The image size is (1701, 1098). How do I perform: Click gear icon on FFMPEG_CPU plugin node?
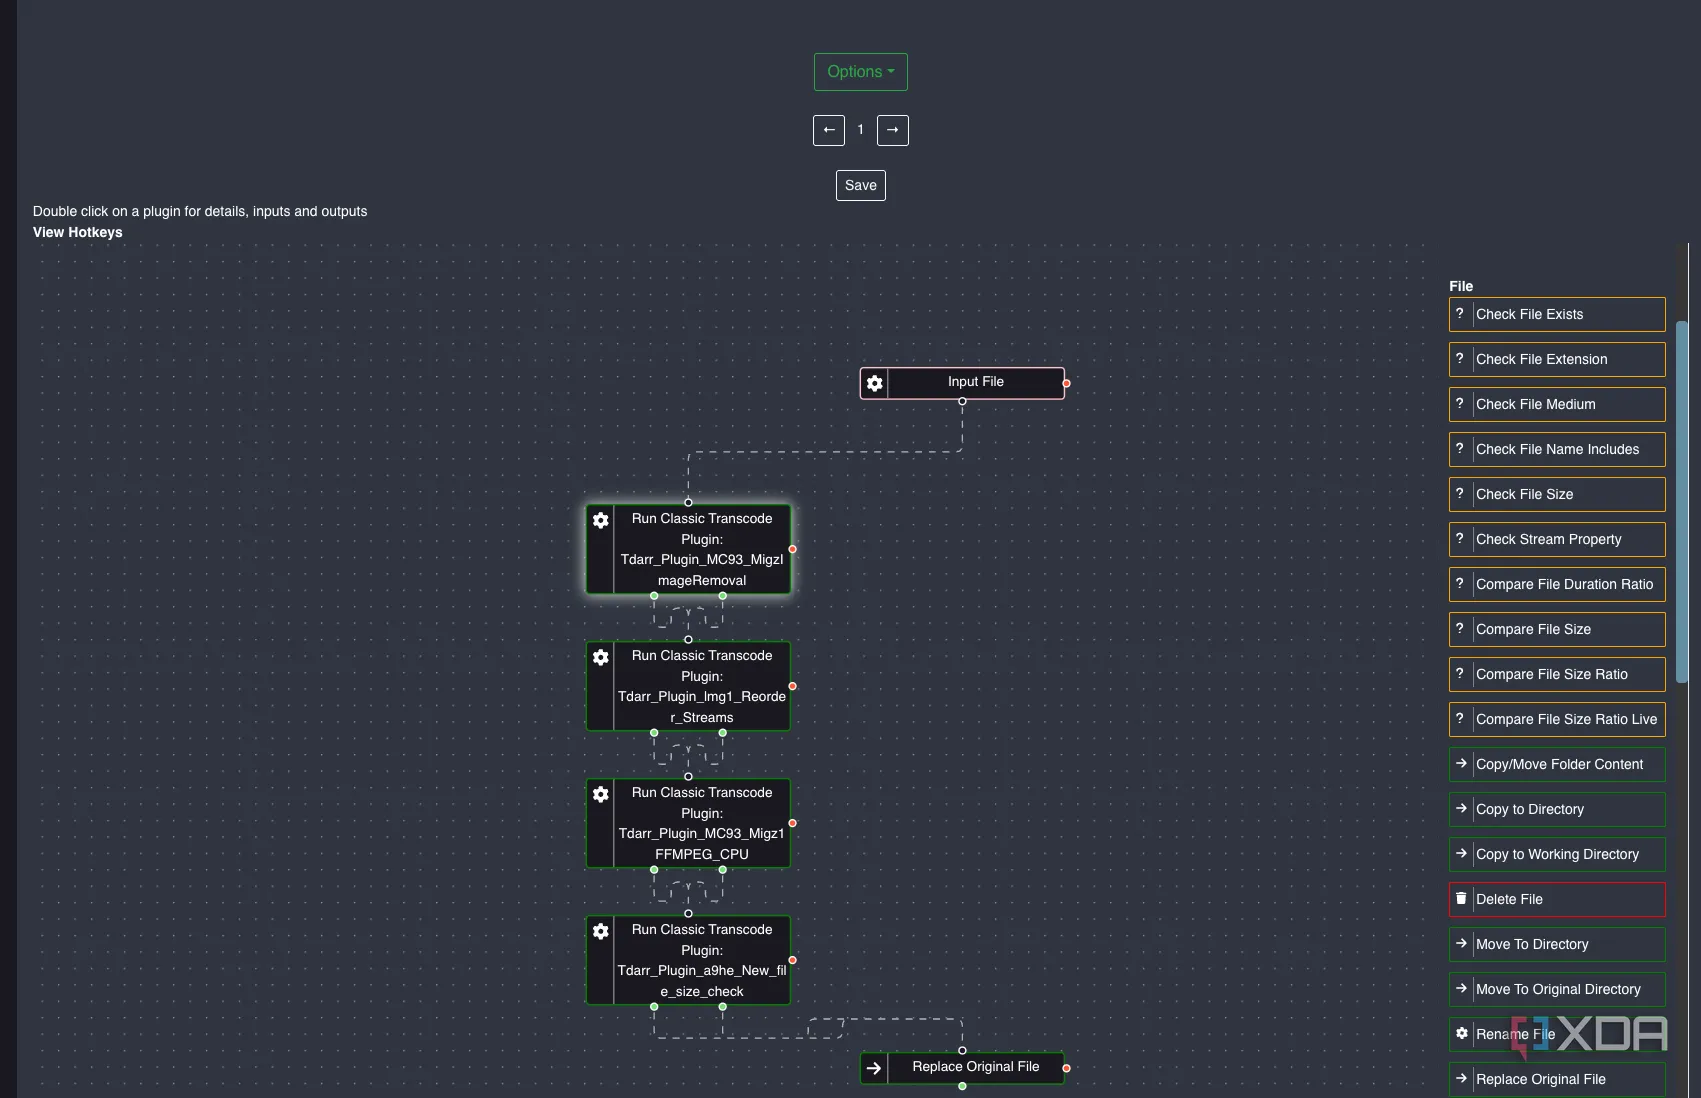[601, 794]
